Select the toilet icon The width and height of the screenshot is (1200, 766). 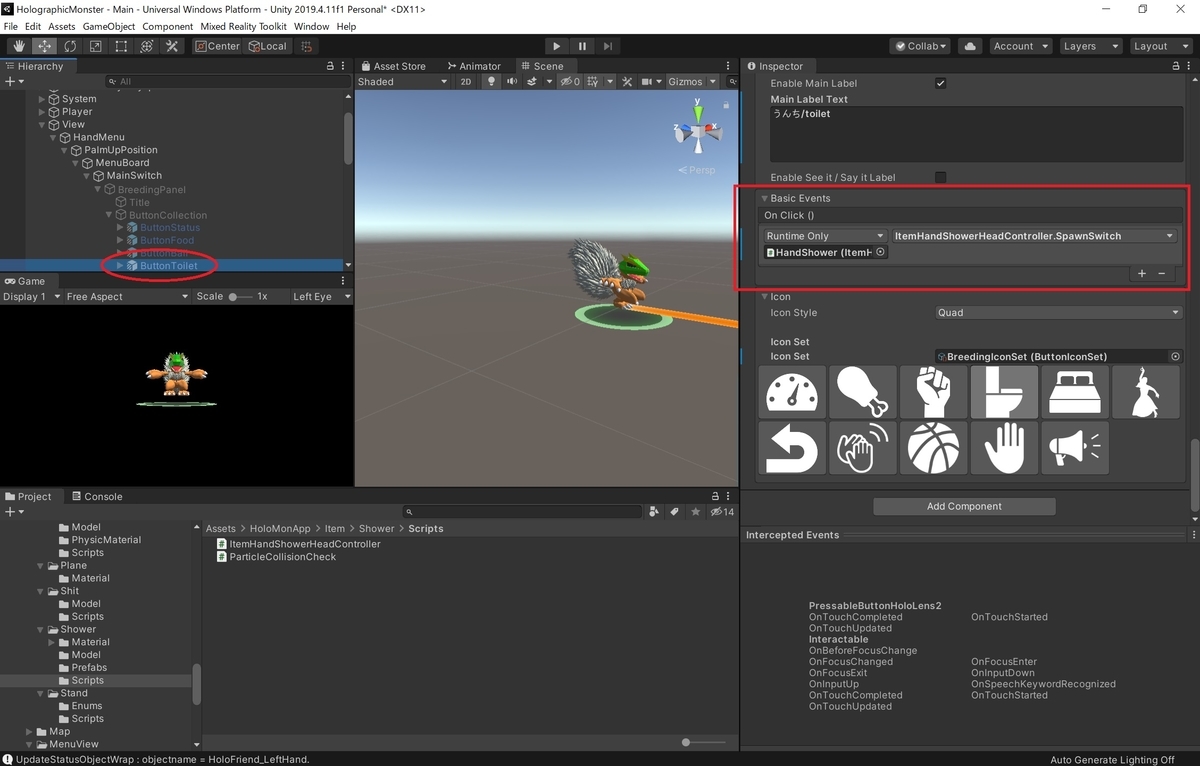coord(1004,391)
